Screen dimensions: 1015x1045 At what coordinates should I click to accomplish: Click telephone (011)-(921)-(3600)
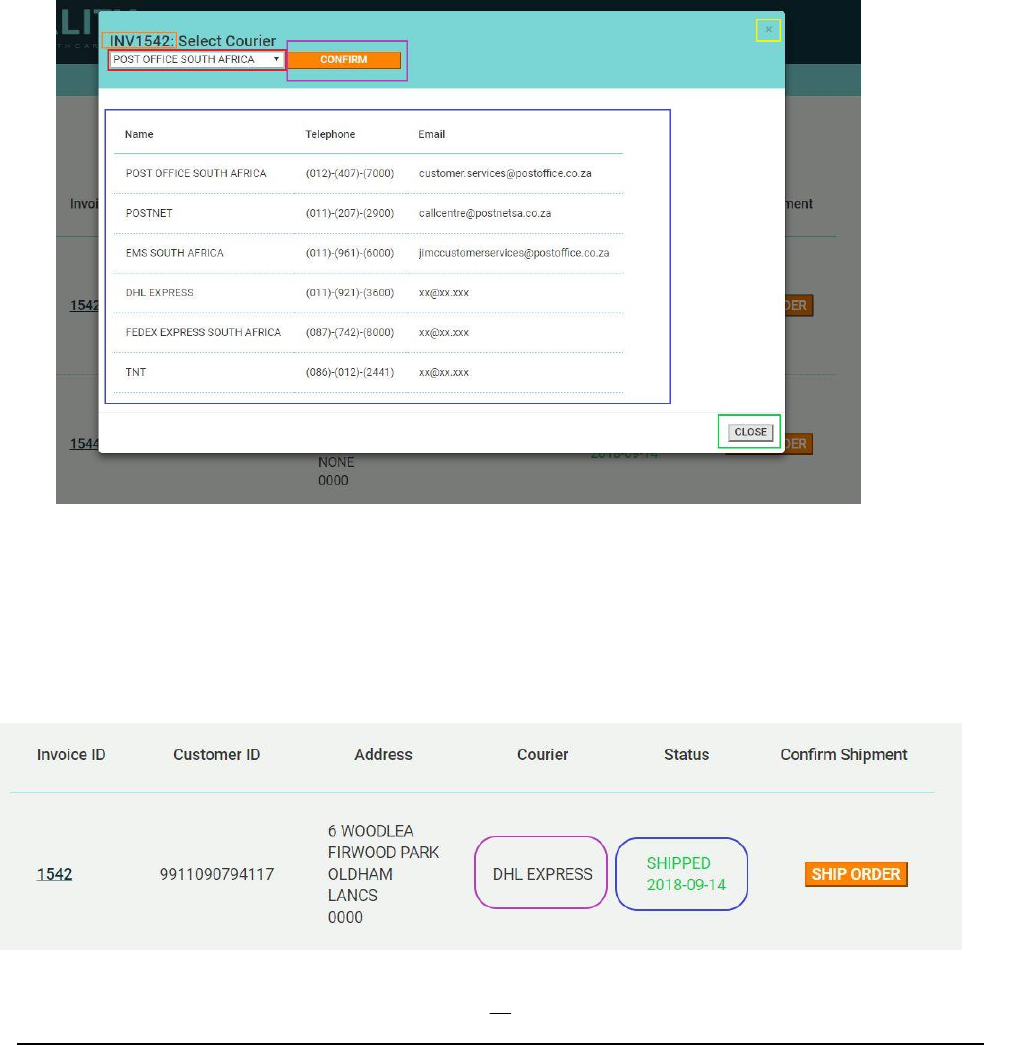tap(350, 293)
